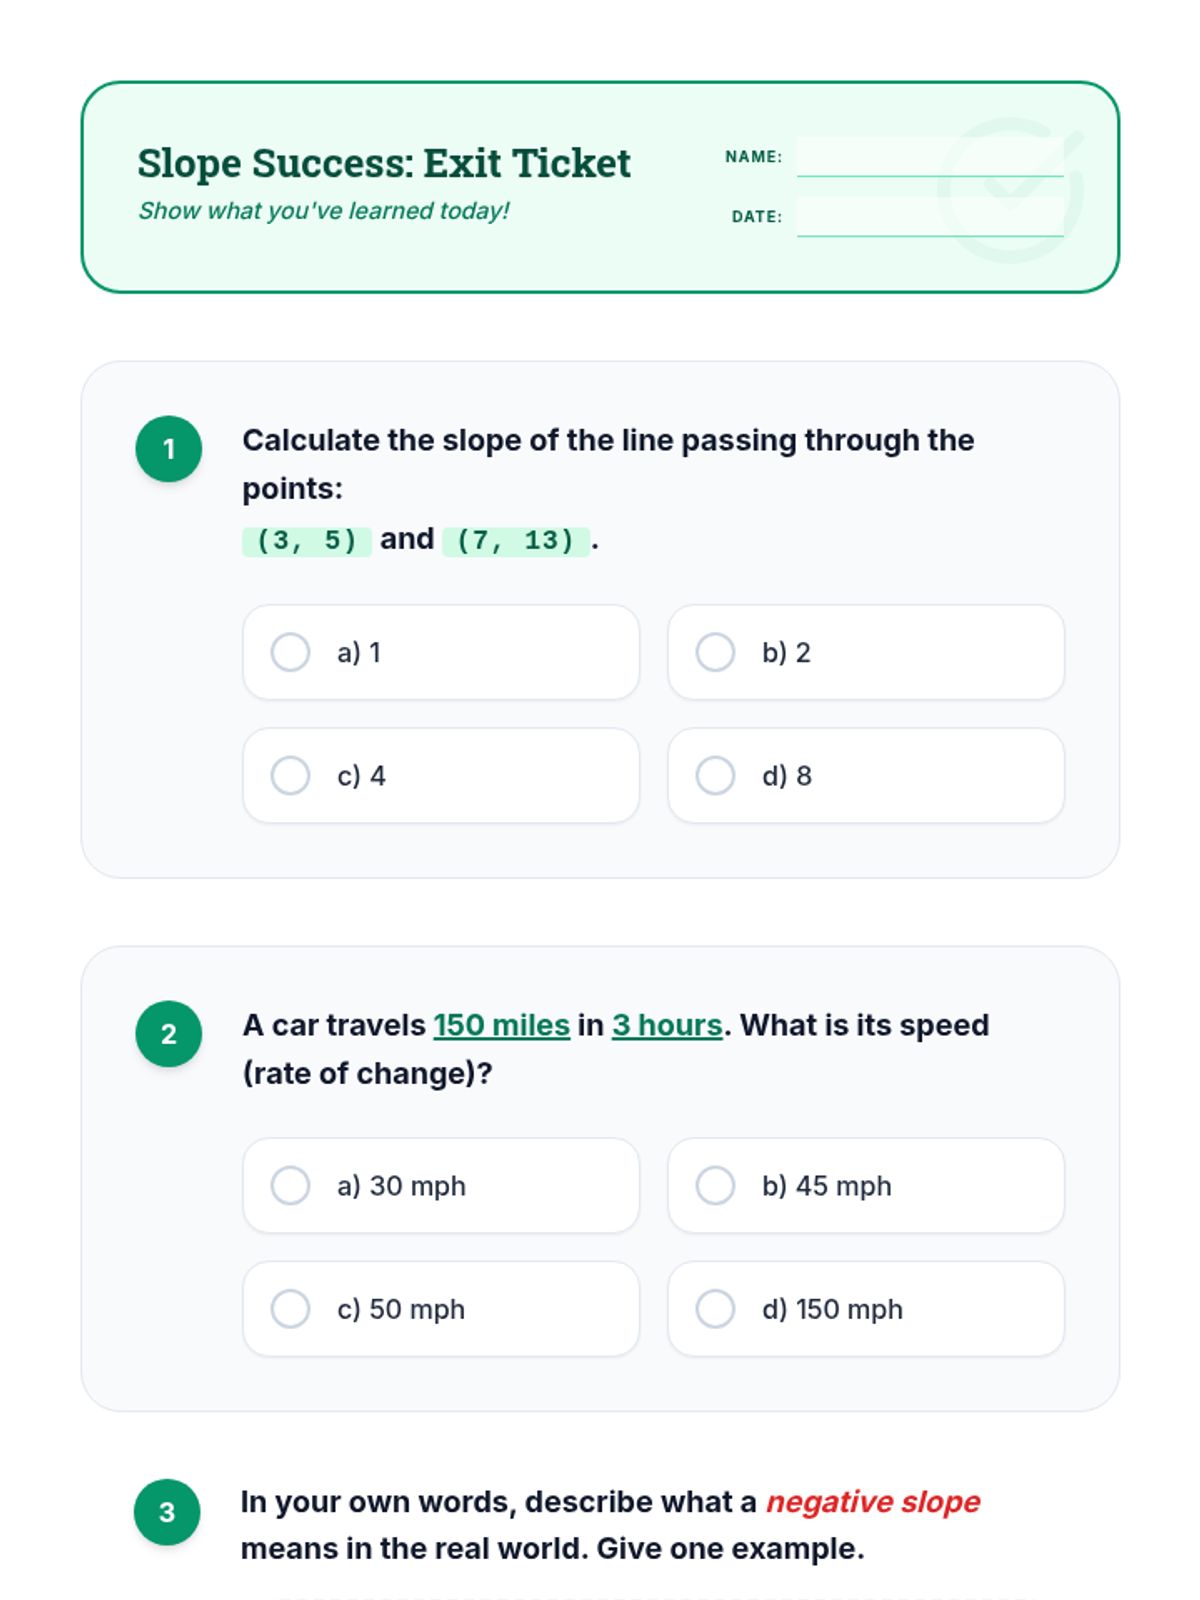Image resolution: width=1200 pixels, height=1600 pixels.
Task: Click the Slope Success: Exit Ticket title
Action: pyautogui.click(x=384, y=163)
